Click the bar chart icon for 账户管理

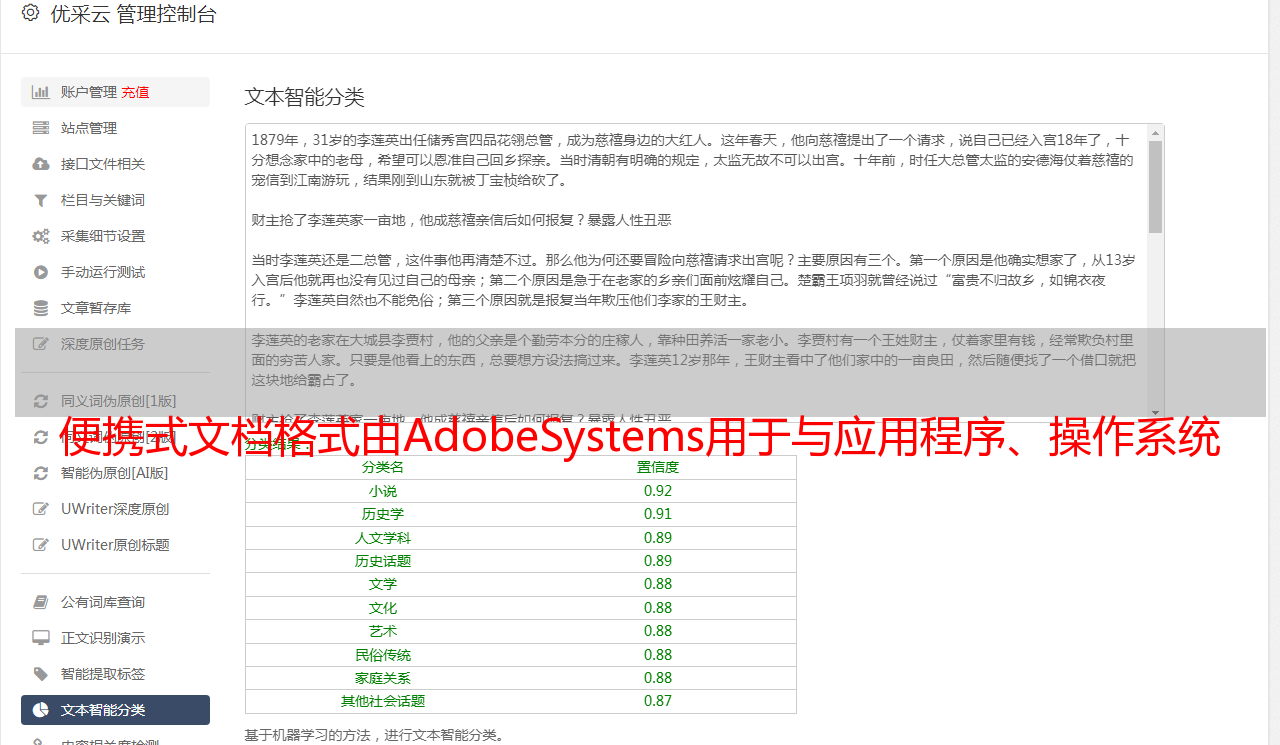click(40, 92)
